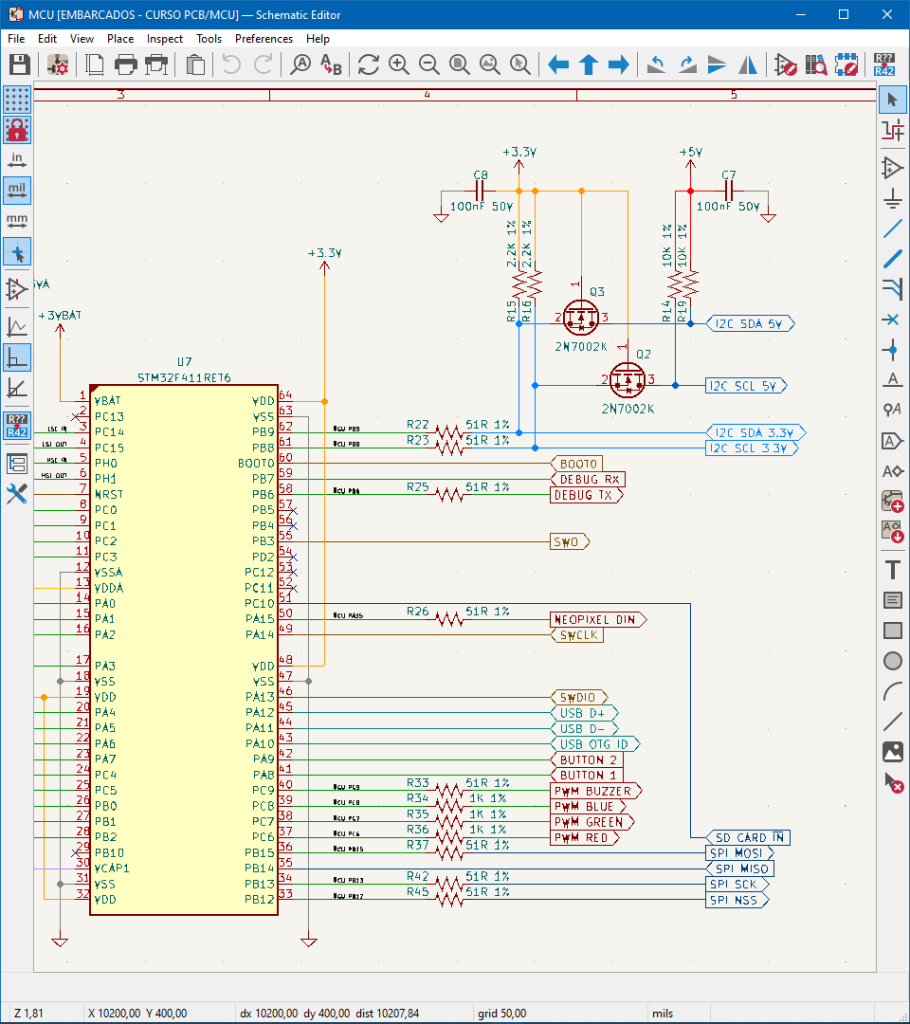Mirror the selection horizontally

point(747,65)
